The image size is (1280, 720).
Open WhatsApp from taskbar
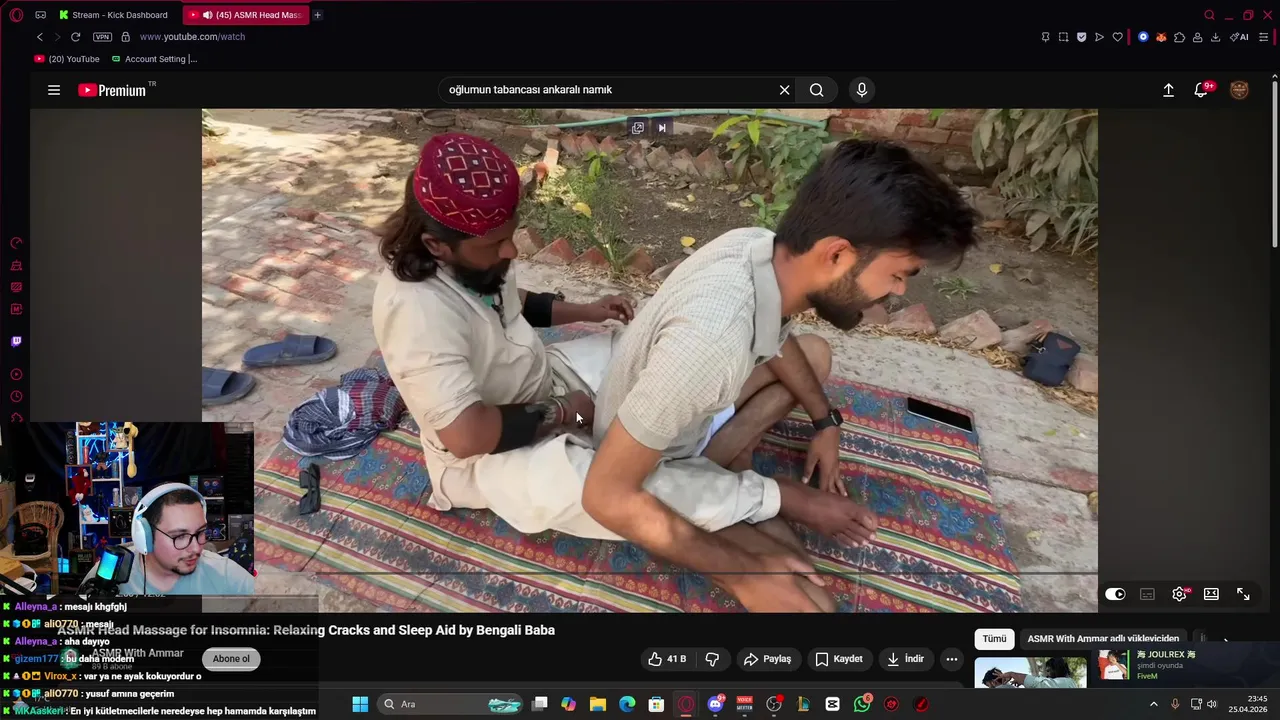863,704
